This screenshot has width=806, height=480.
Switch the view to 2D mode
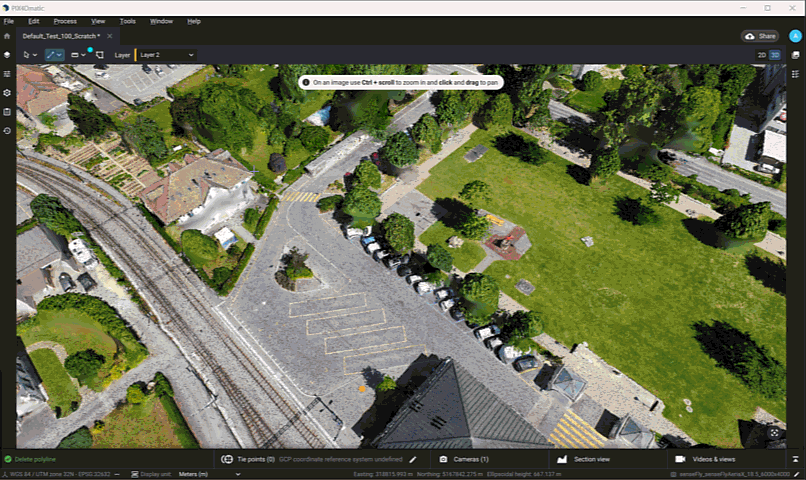pyautogui.click(x=762, y=55)
